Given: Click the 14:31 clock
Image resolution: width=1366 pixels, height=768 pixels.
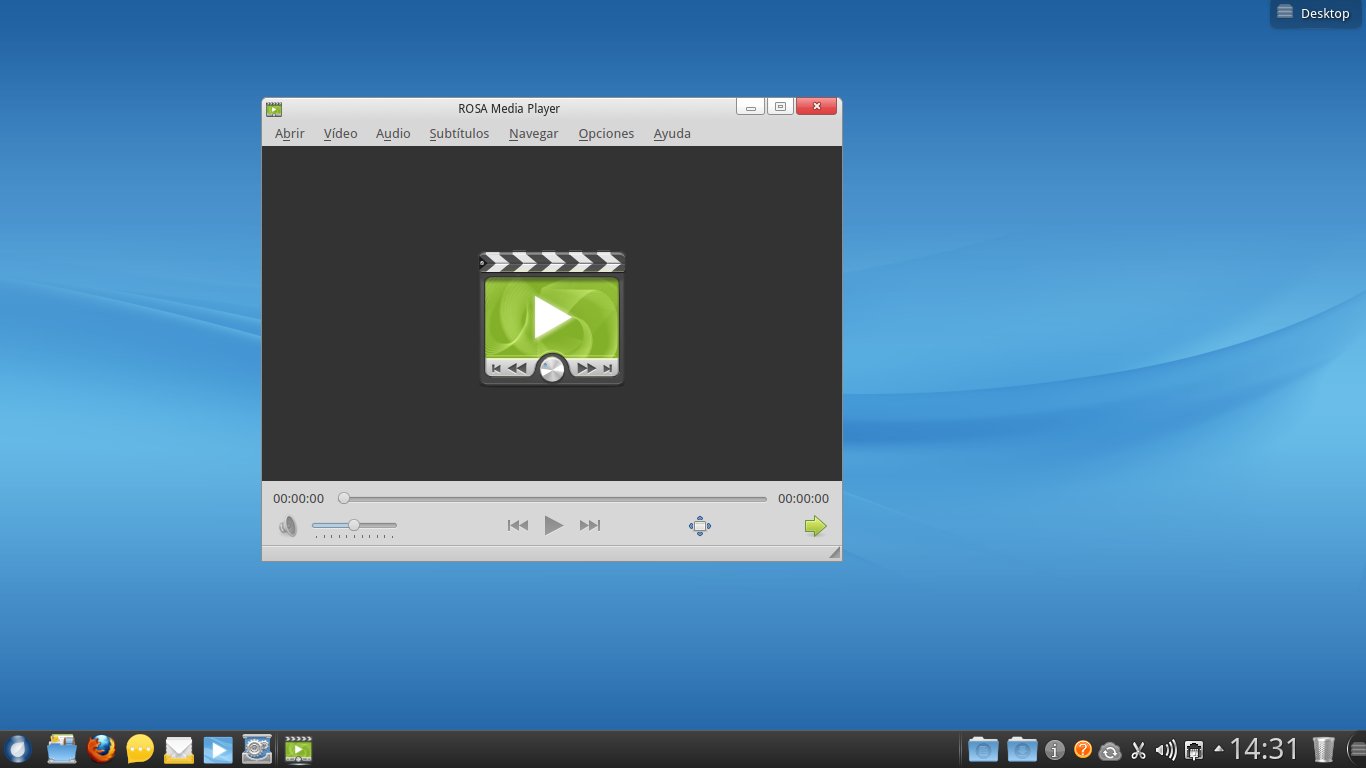Looking at the screenshot, I should (x=1264, y=749).
